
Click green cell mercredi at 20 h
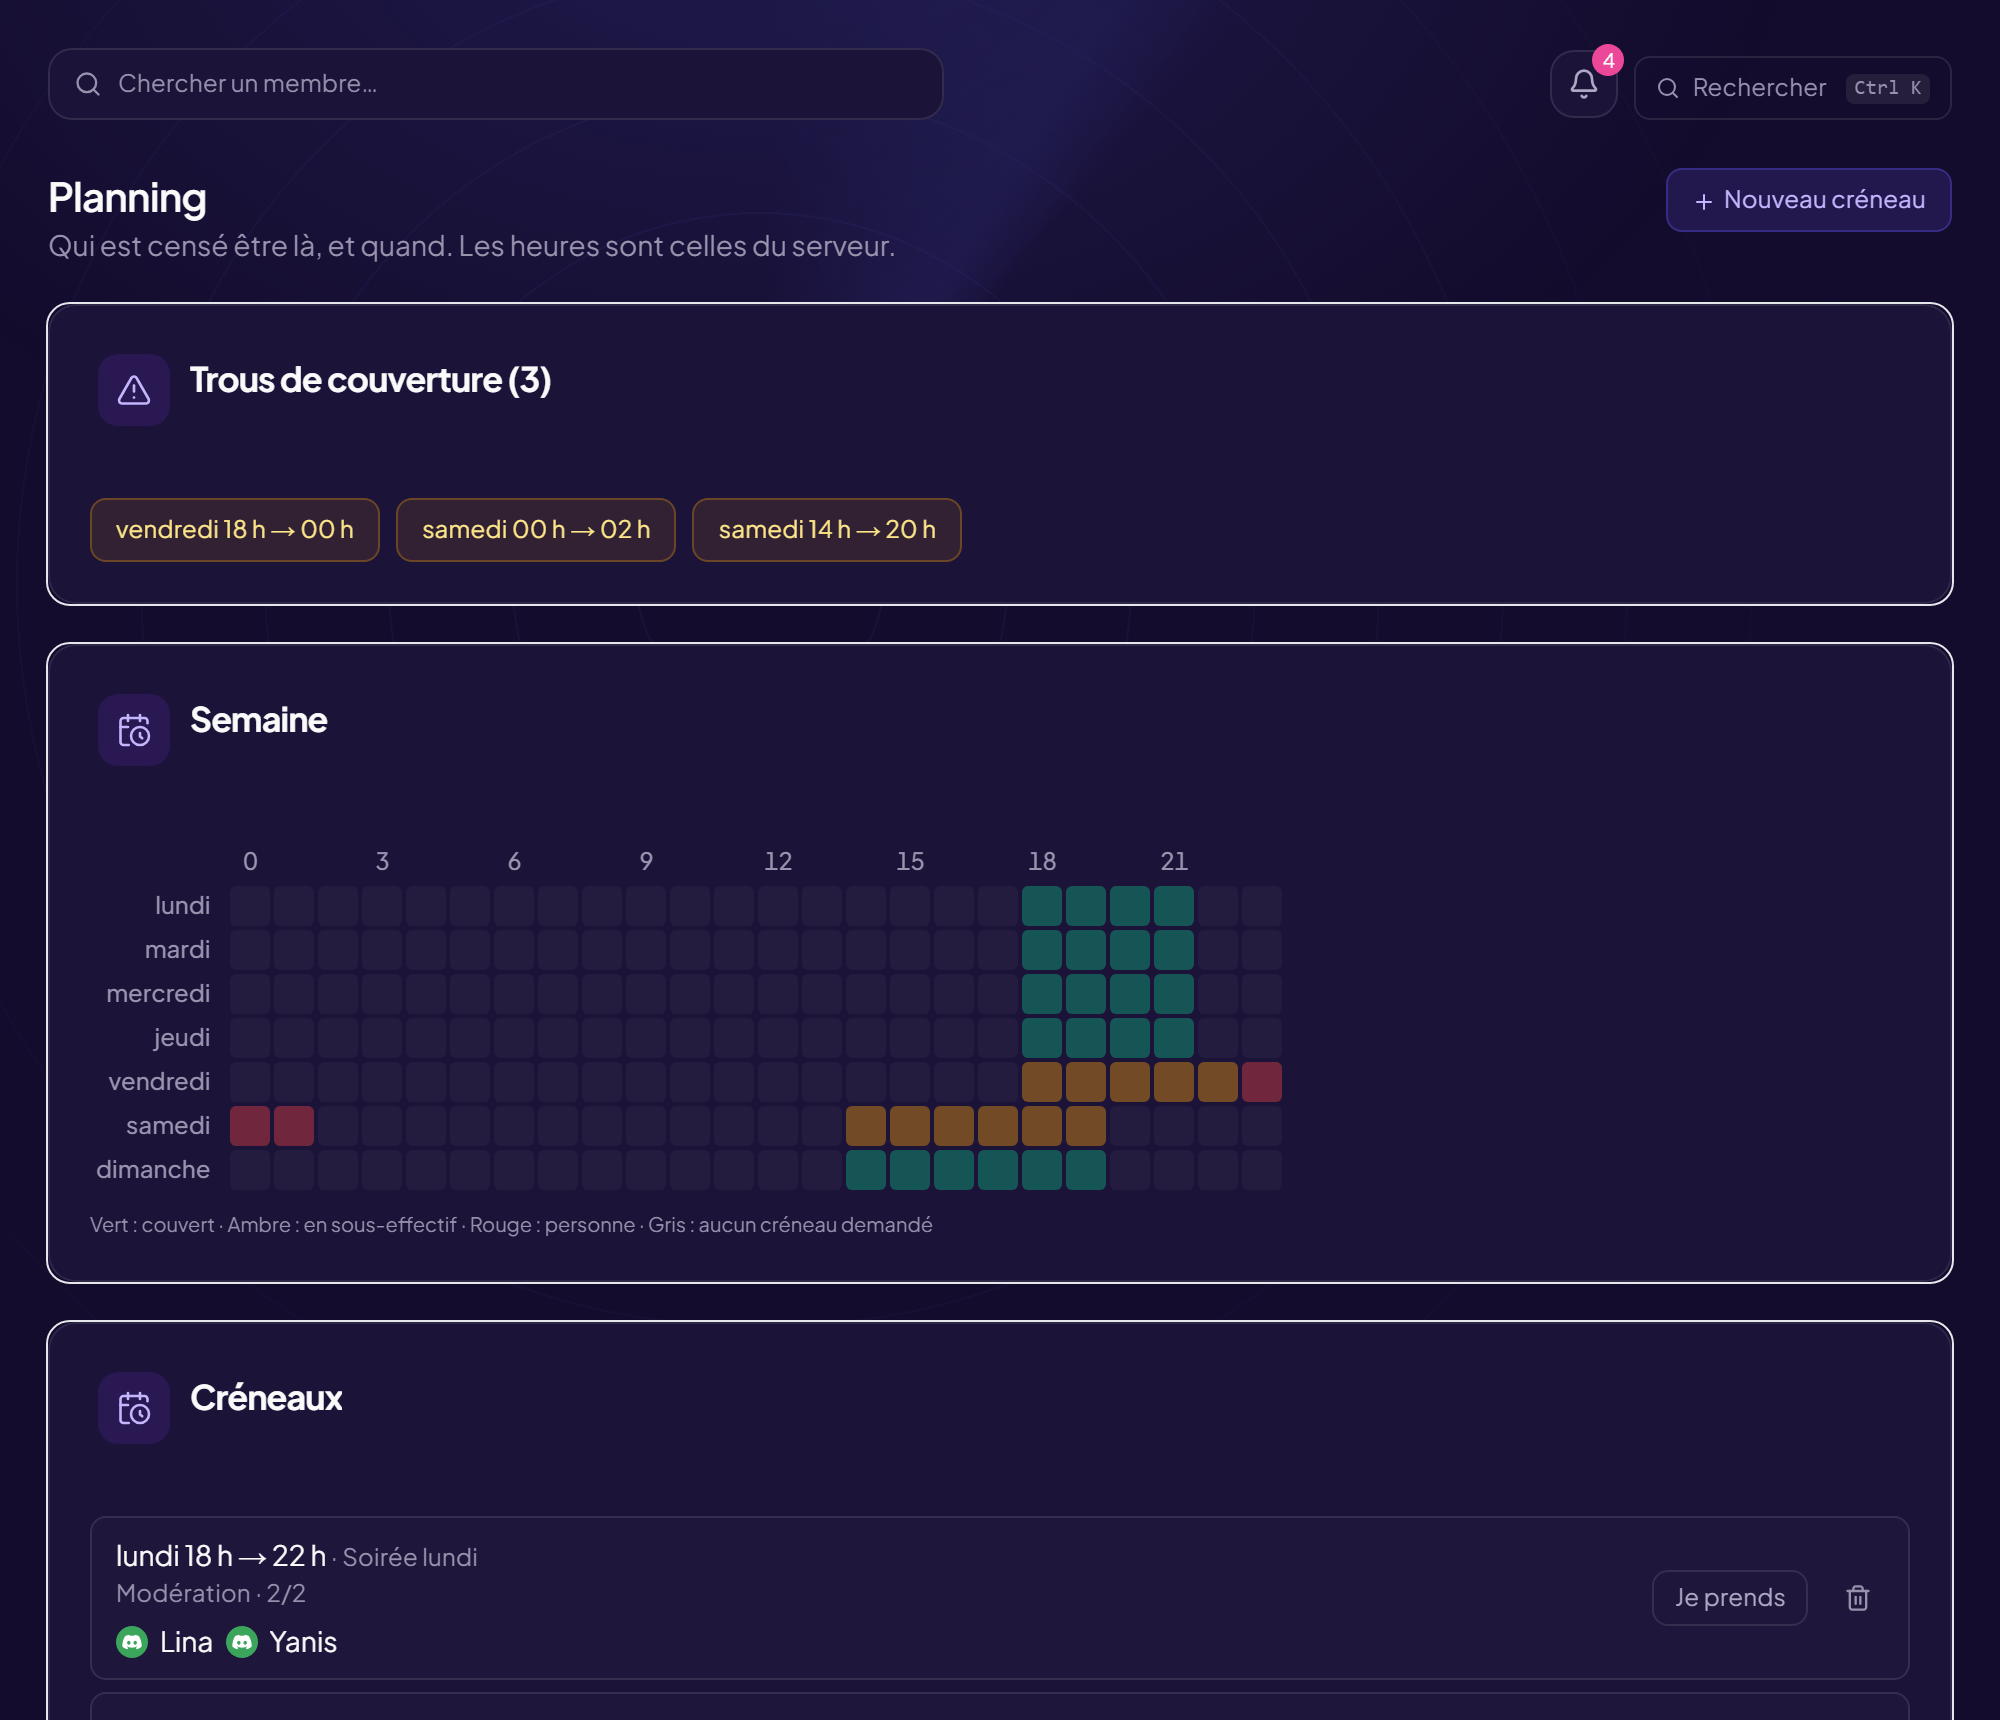1130,994
